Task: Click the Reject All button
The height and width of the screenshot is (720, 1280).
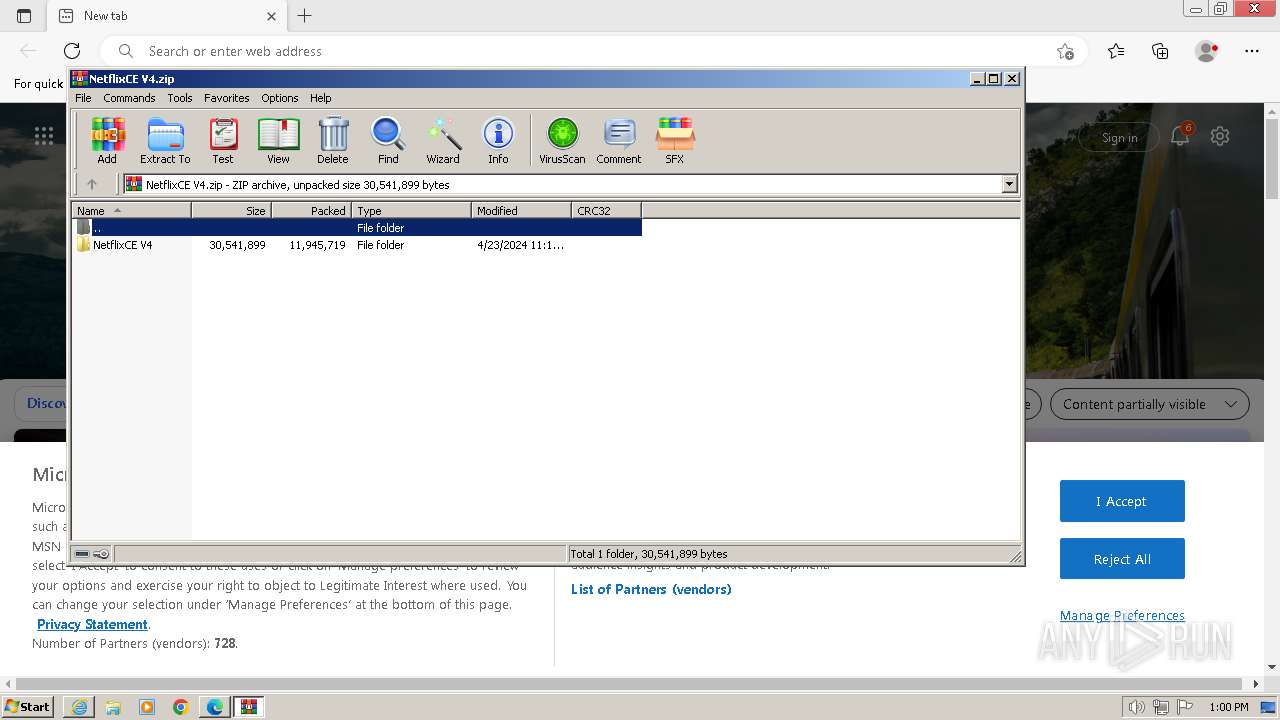Action: coord(1122,559)
